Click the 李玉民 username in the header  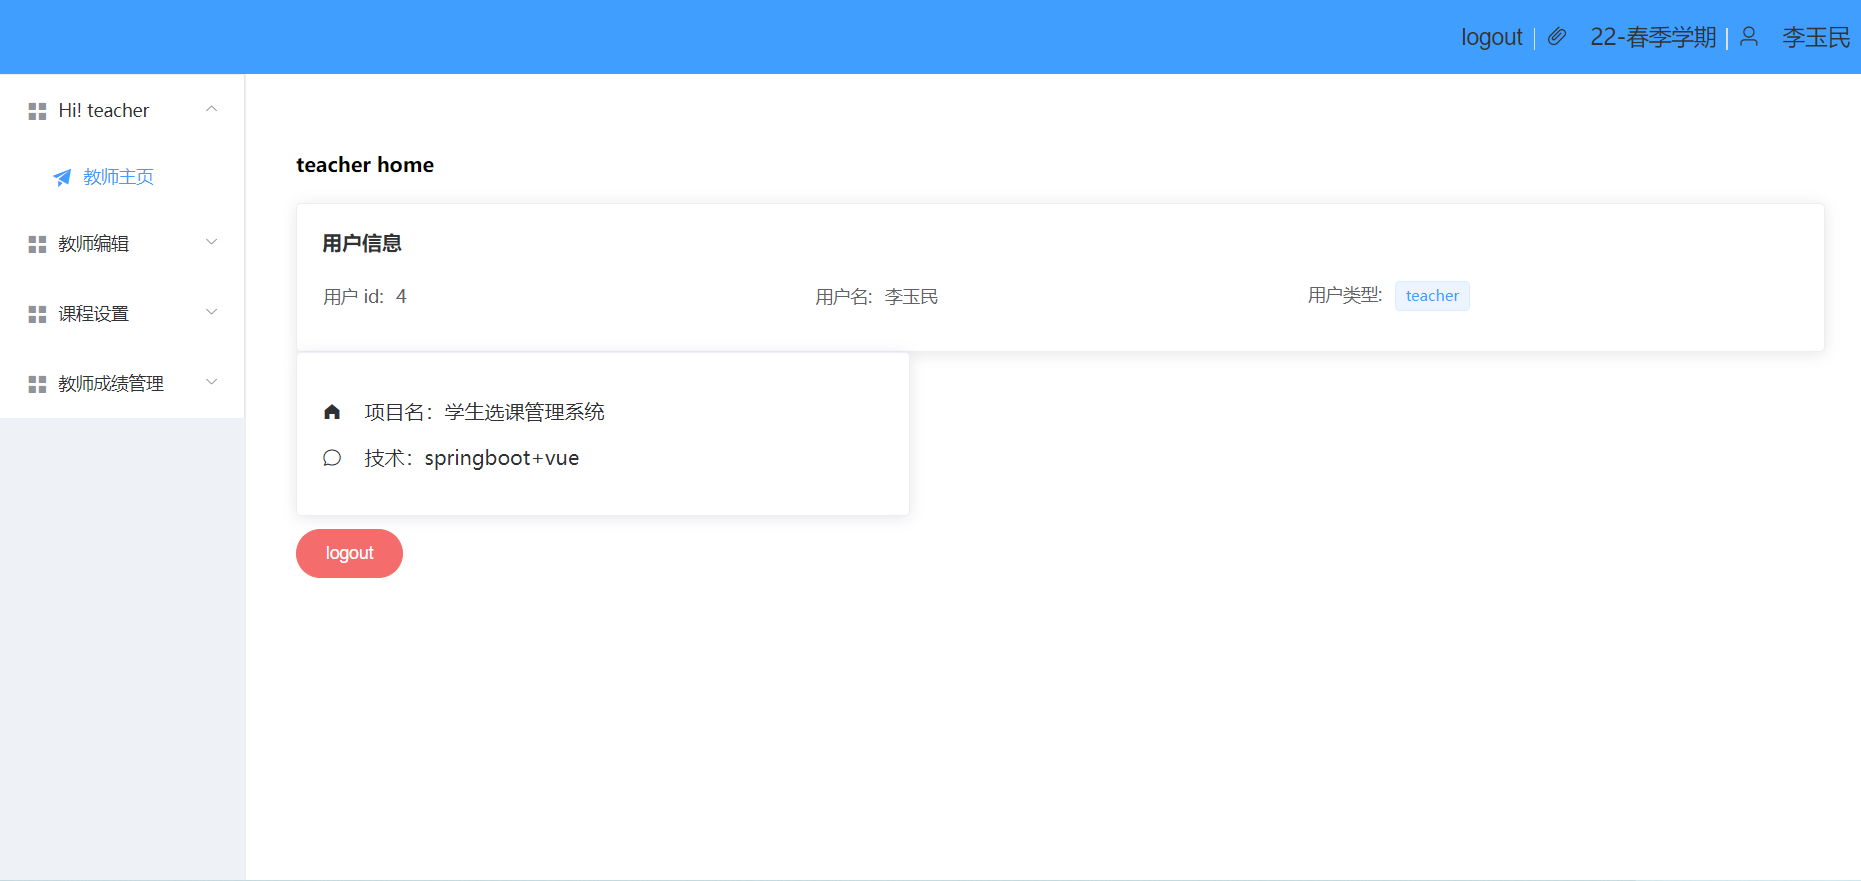click(x=1816, y=37)
